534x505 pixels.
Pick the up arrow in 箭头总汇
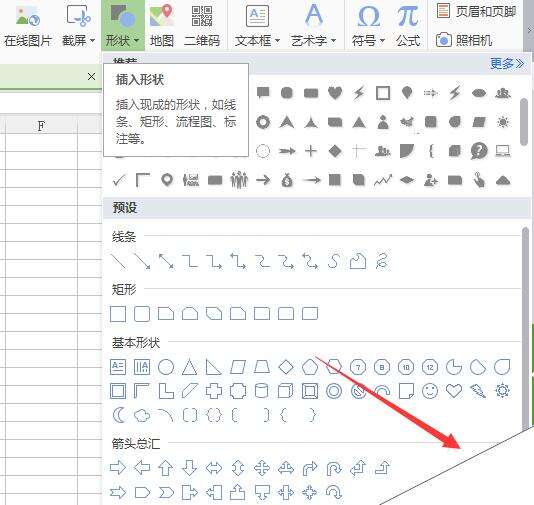coord(166,468)
